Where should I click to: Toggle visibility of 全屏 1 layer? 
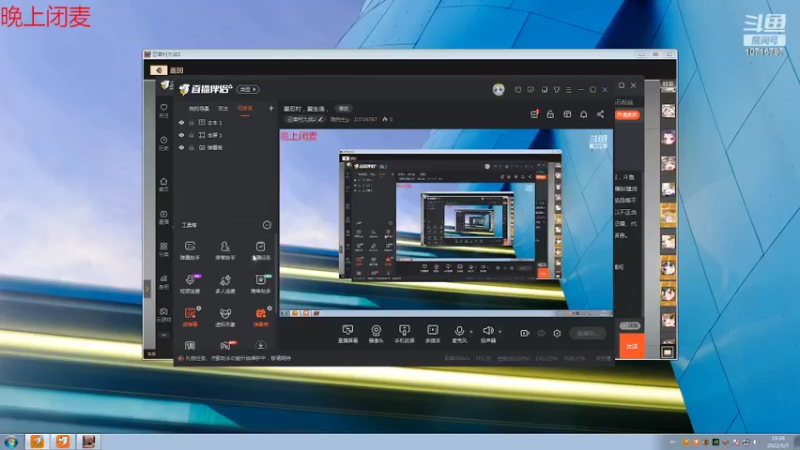(x=181, y=135)
